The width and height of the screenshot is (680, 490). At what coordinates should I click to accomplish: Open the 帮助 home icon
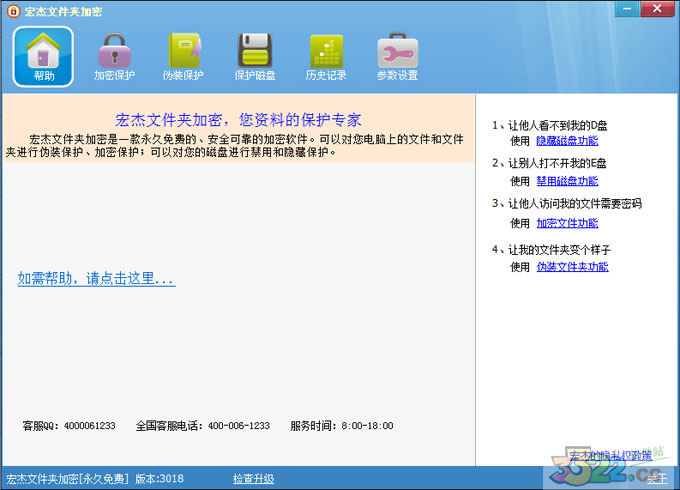tap(43, 57)
